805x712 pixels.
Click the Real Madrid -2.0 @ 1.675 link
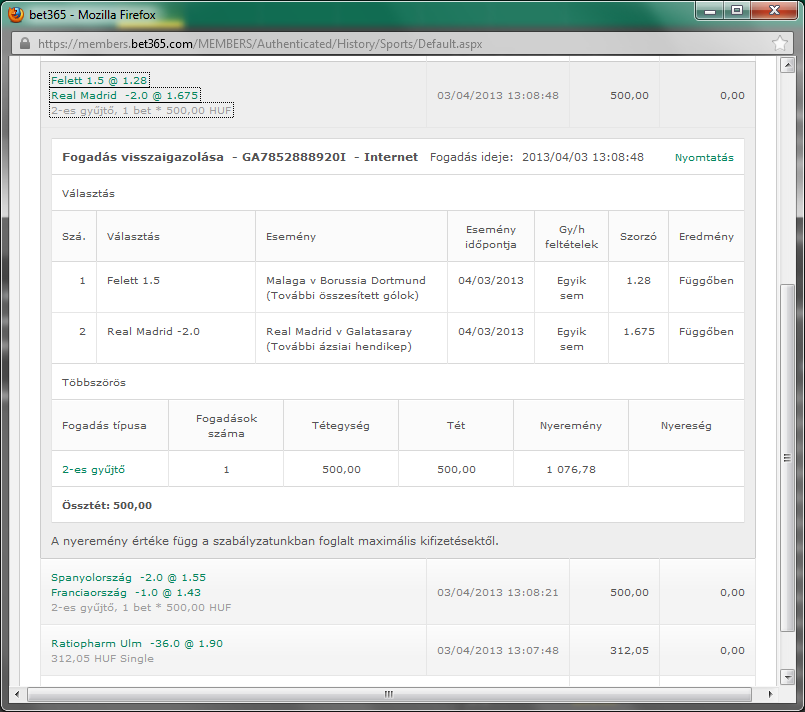coord(125,95)
